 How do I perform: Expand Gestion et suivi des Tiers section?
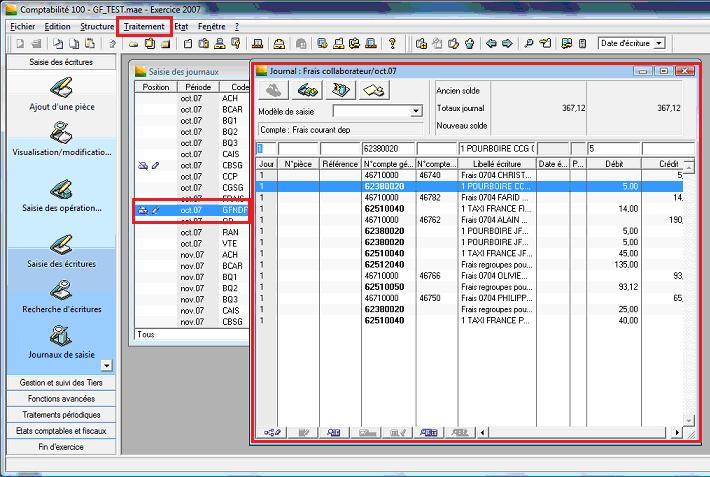(x=60, y=383)
